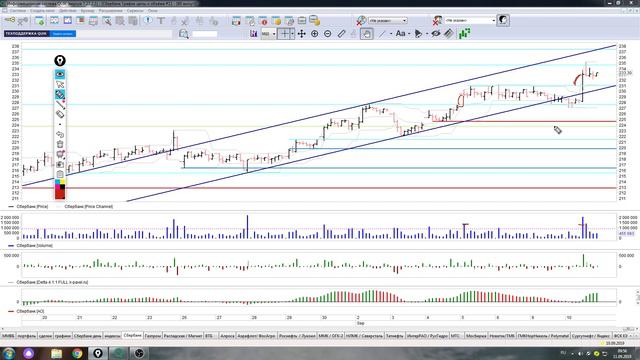Viewport: 640px width, 360px height.
Task: Activate the crosshair cursor tool
Action: 283,34
